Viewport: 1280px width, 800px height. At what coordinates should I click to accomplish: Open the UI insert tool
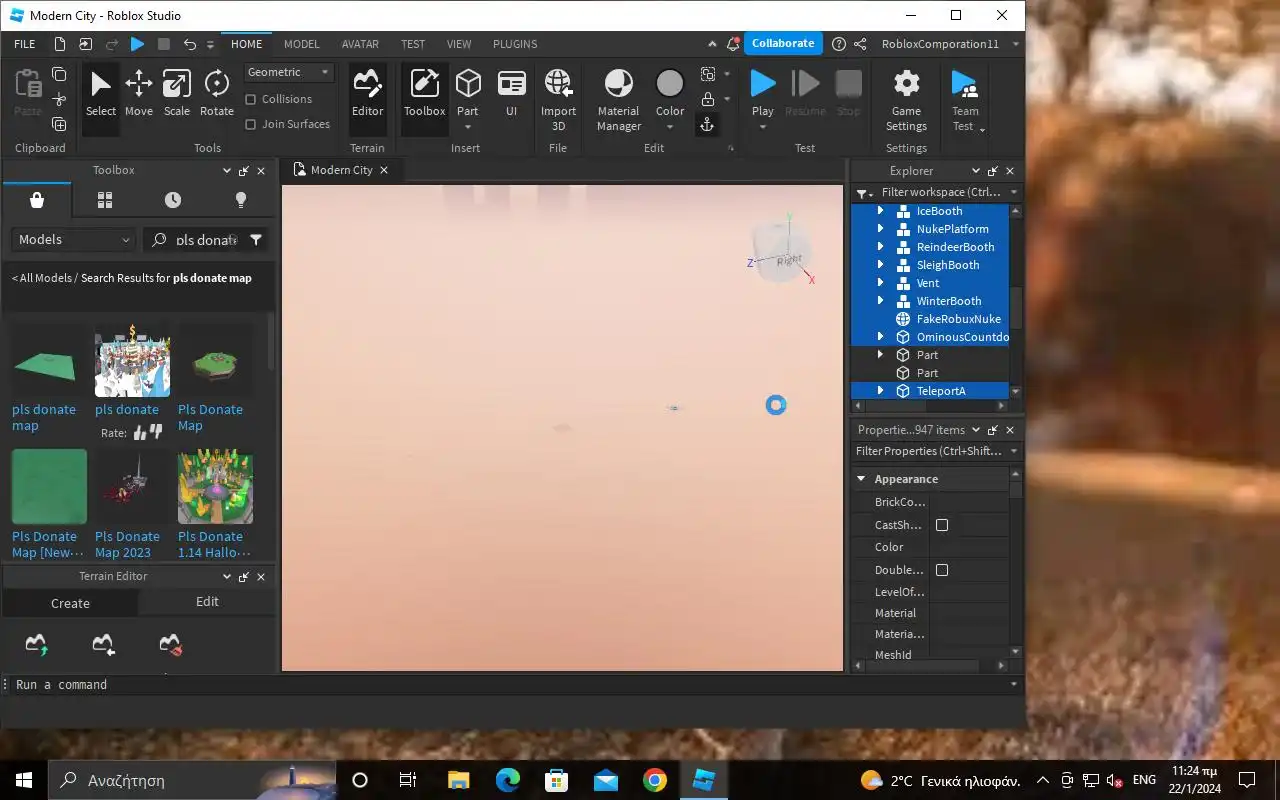(x=511, y=94)
